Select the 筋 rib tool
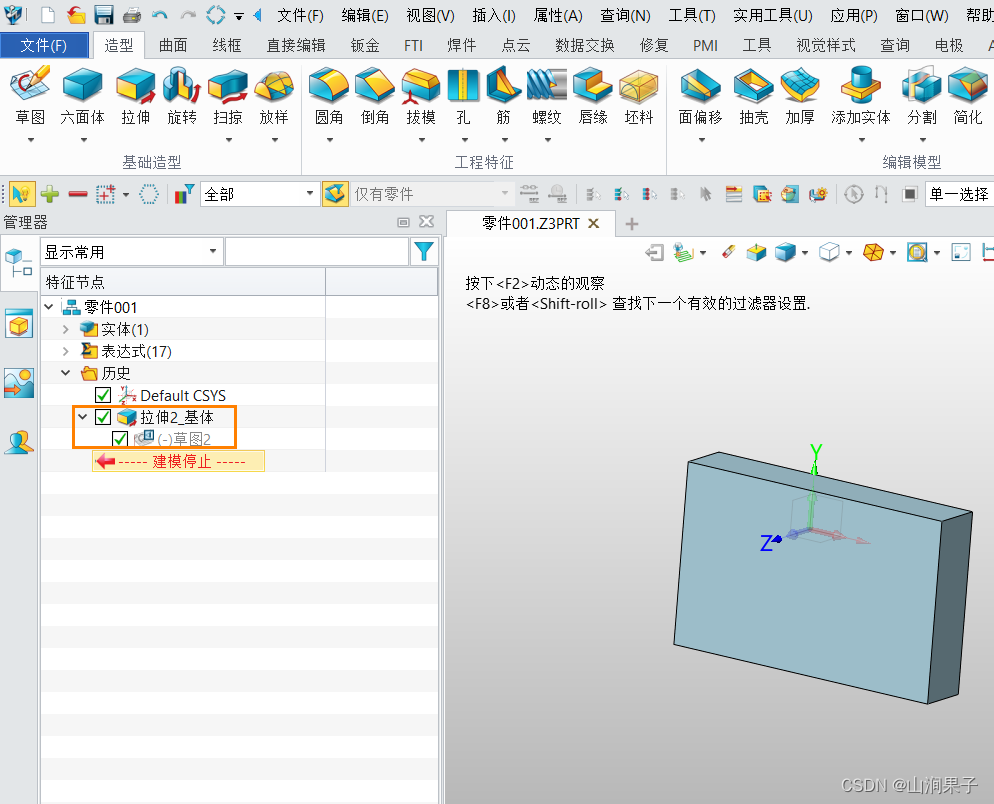This screenshot has width=994, height=804. [503, 95]
